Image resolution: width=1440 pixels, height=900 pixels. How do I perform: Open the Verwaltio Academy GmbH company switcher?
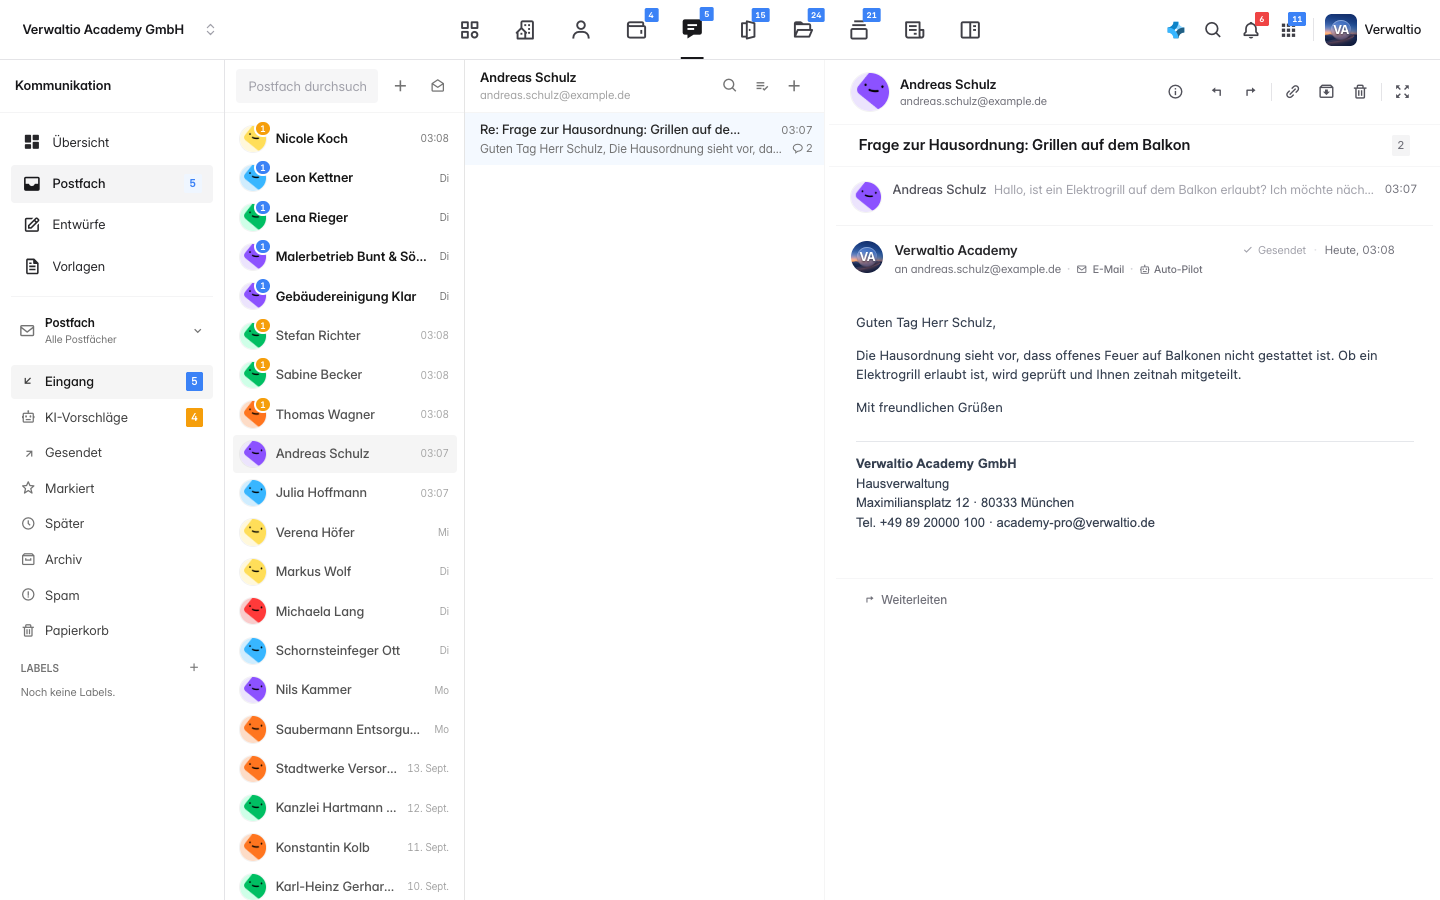[119, 30]
